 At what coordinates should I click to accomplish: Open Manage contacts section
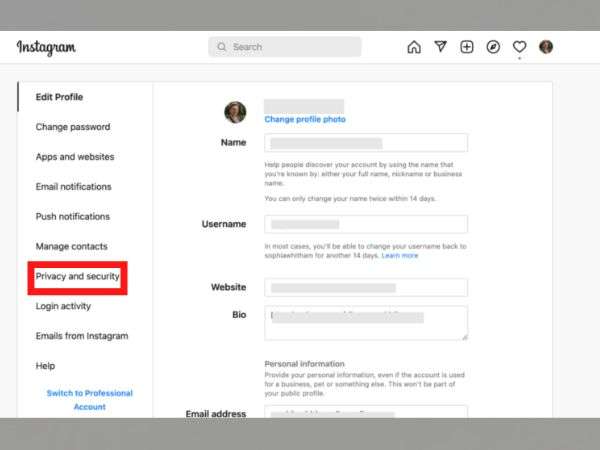(72, 246)
